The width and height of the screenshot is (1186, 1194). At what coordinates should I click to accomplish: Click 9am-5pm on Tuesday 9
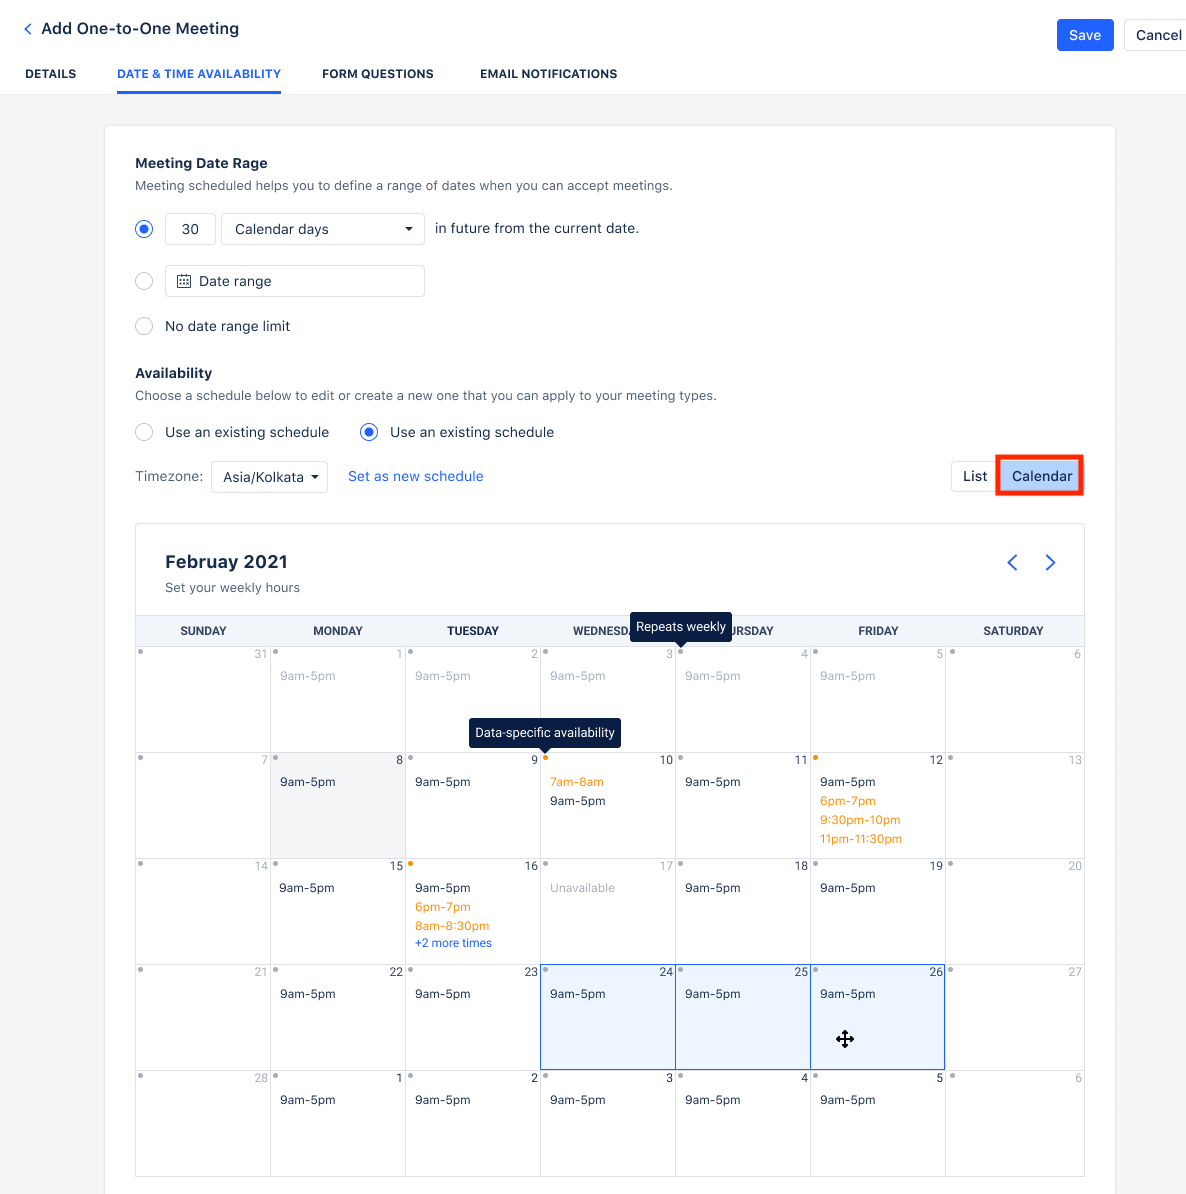click(x=443, y=782)
